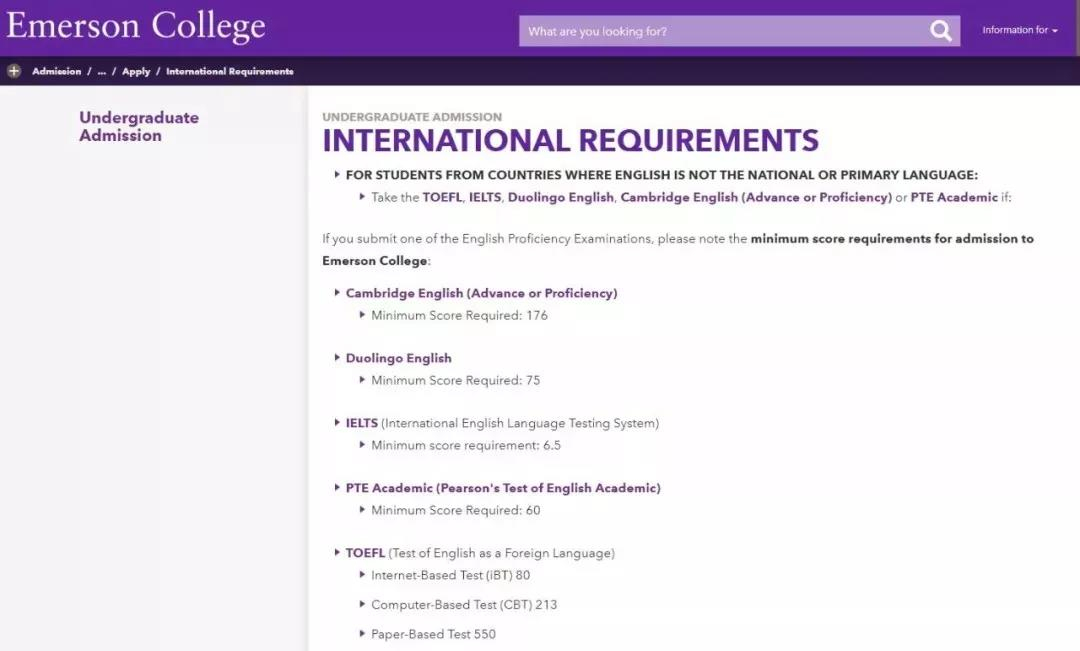1080x651 pixels.
Task: Open the Emerson College home logo
Action: 136,26
